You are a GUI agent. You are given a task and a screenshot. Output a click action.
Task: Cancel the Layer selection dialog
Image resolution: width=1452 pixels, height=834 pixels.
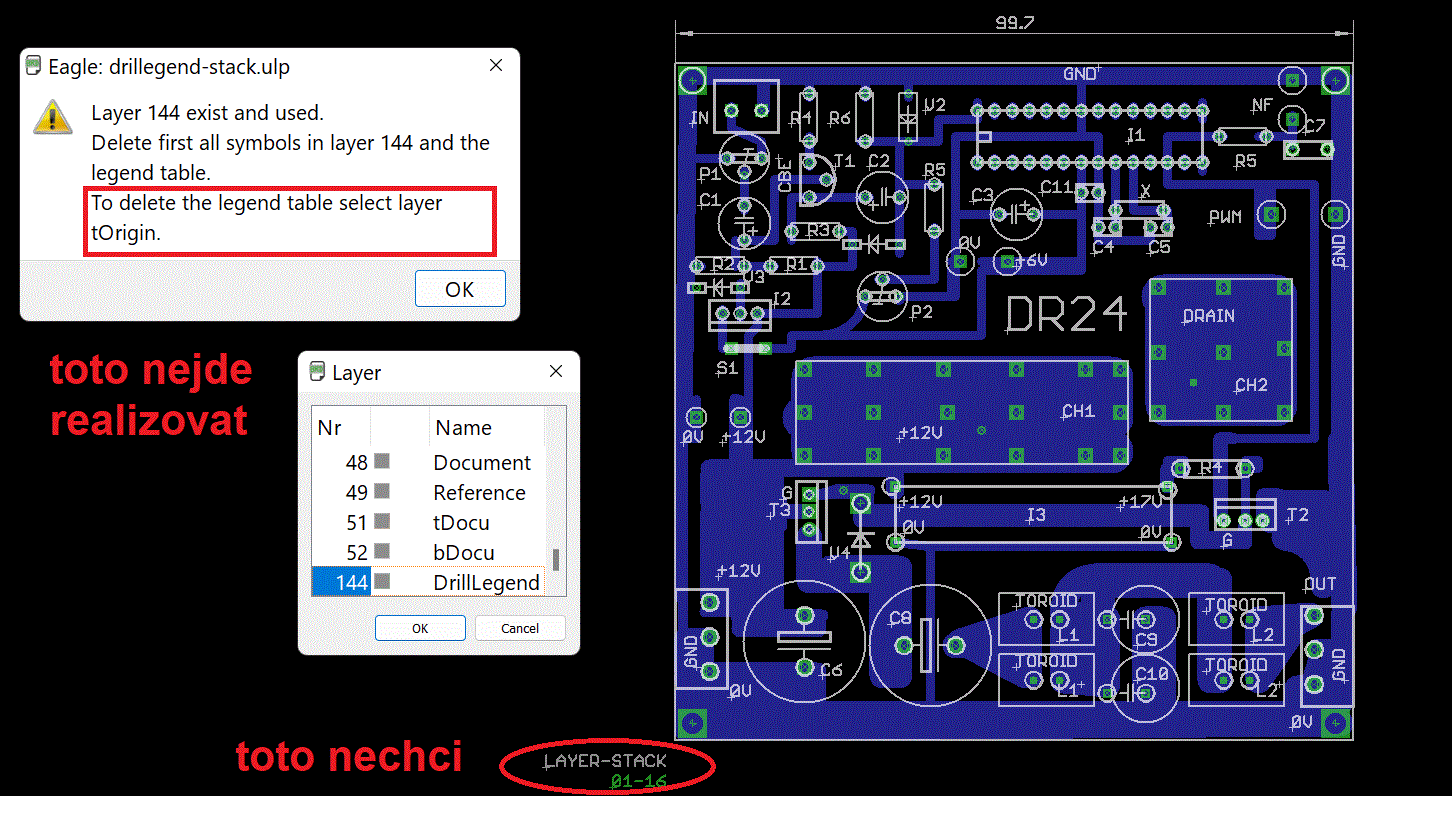[519, 628]
